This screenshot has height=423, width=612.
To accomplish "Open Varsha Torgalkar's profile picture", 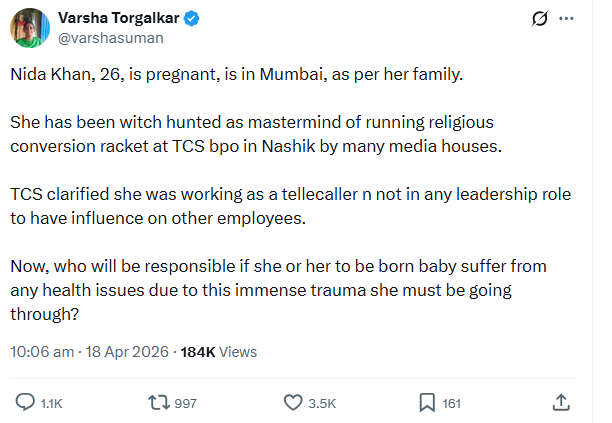I will [29, 27].
